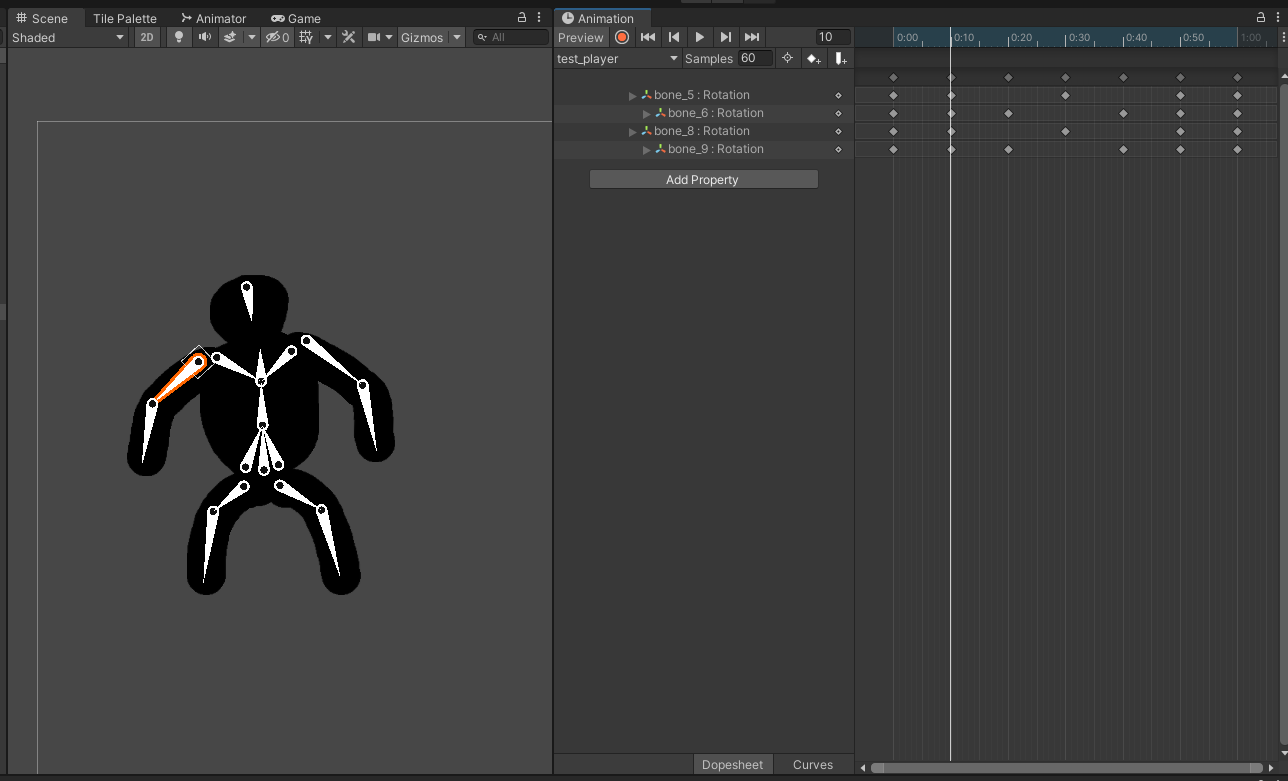Add an animation event with the event marker icon
The image size is (1288, 781).
(x=840, y=58)
